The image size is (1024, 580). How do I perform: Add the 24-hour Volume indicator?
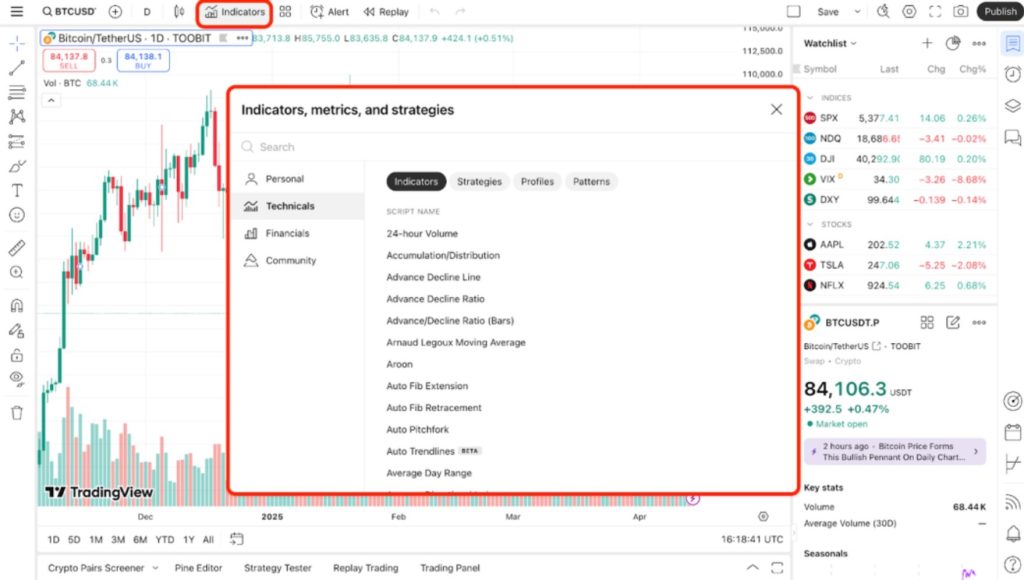(x=422, y=233)
